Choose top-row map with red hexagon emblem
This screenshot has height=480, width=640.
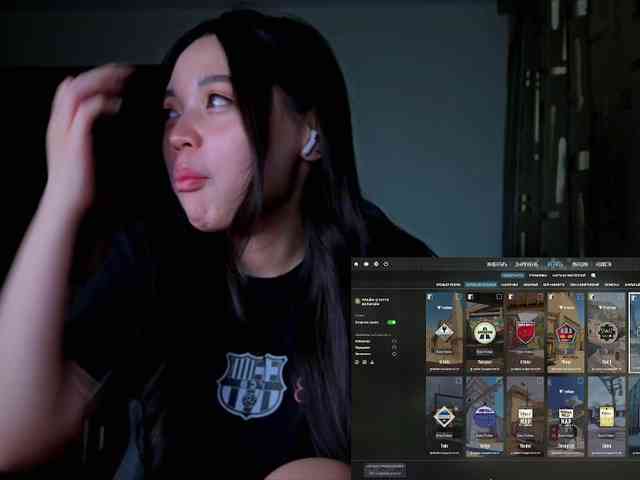pyautogui.click(x=566, y=333)
